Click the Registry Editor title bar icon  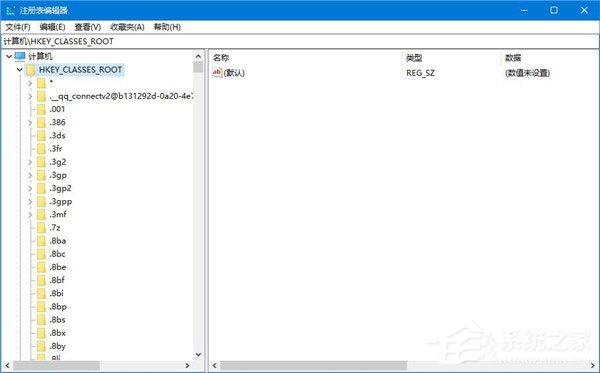click(x=10, y=10)
